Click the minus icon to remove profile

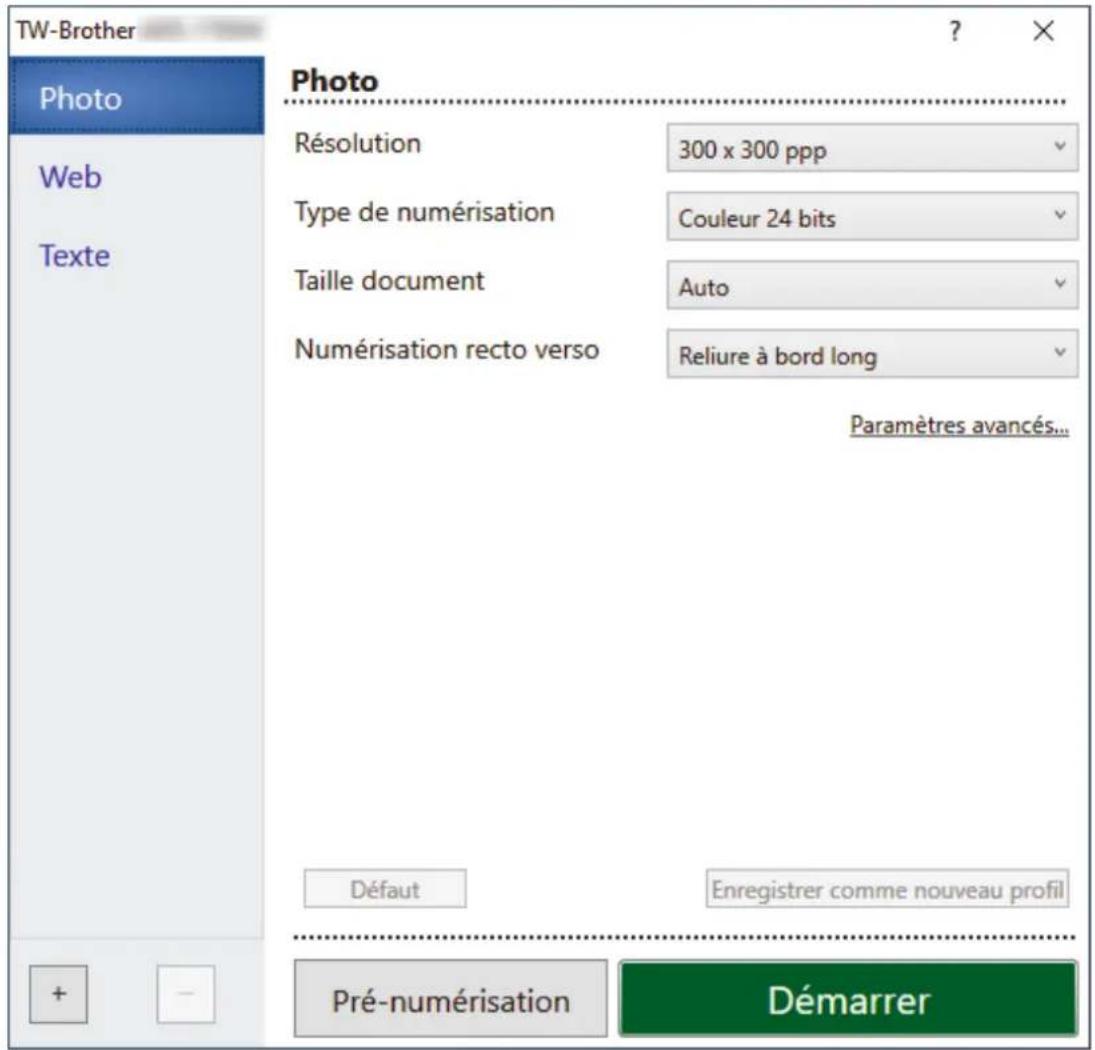click(x=186, y=993)
